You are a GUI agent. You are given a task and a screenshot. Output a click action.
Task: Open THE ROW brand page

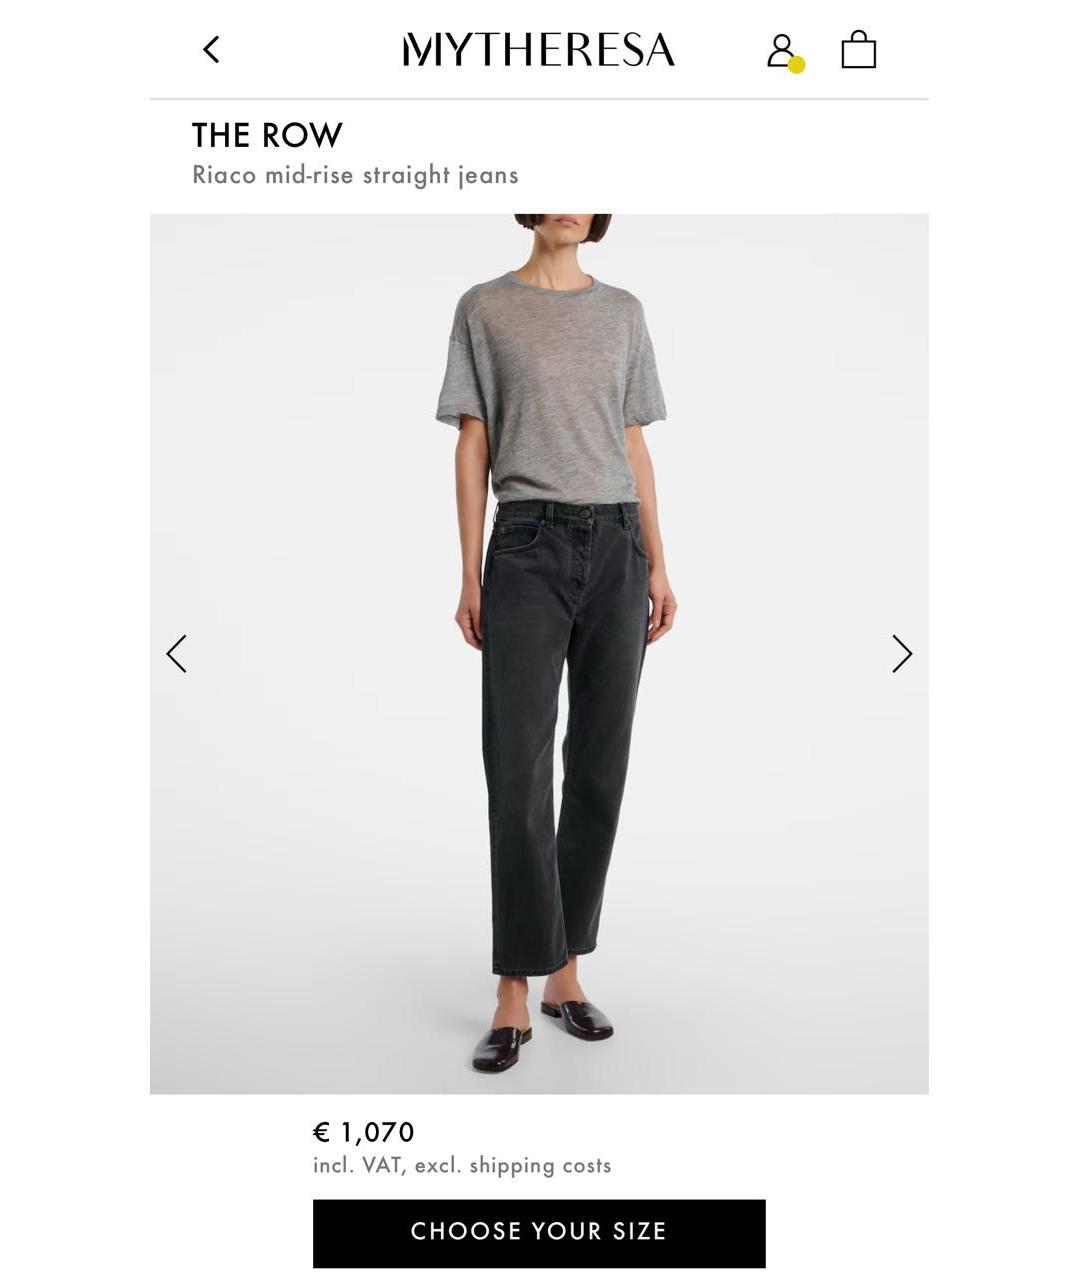click(x=267, y=135)
